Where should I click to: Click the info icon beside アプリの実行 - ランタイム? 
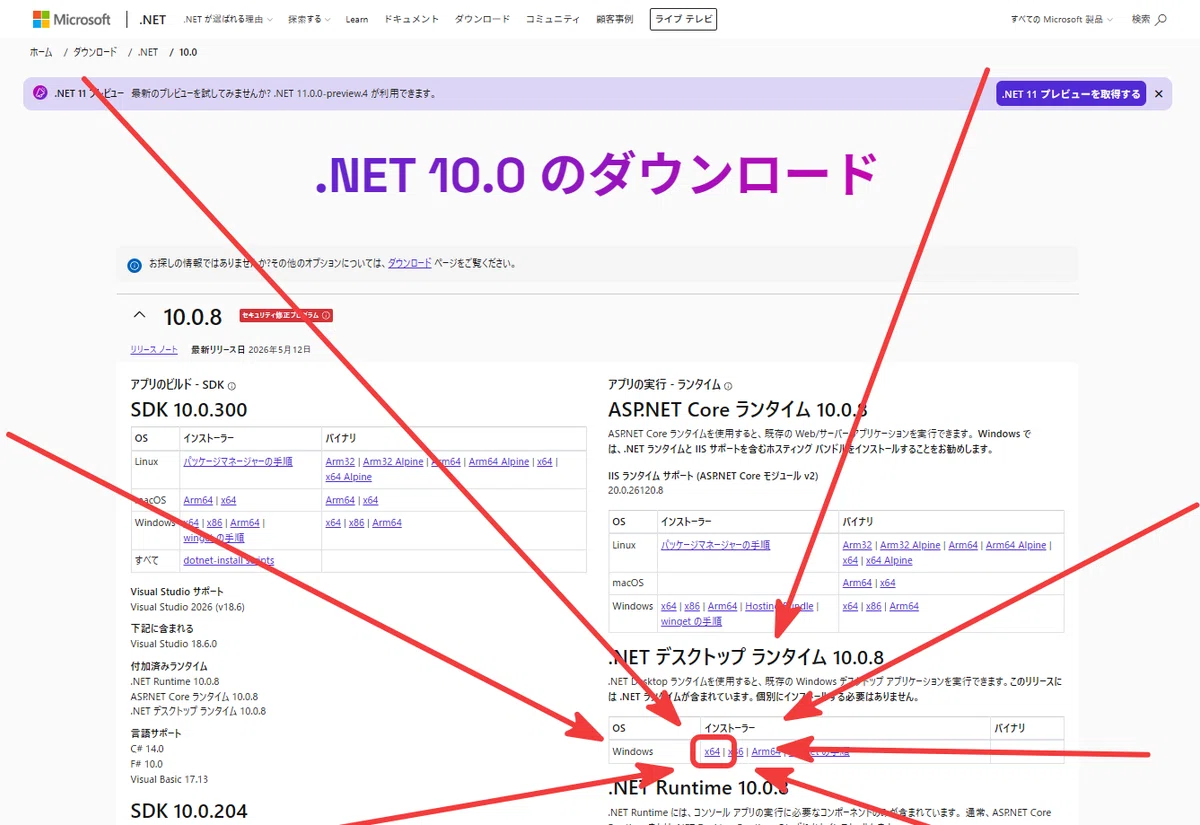728,386
